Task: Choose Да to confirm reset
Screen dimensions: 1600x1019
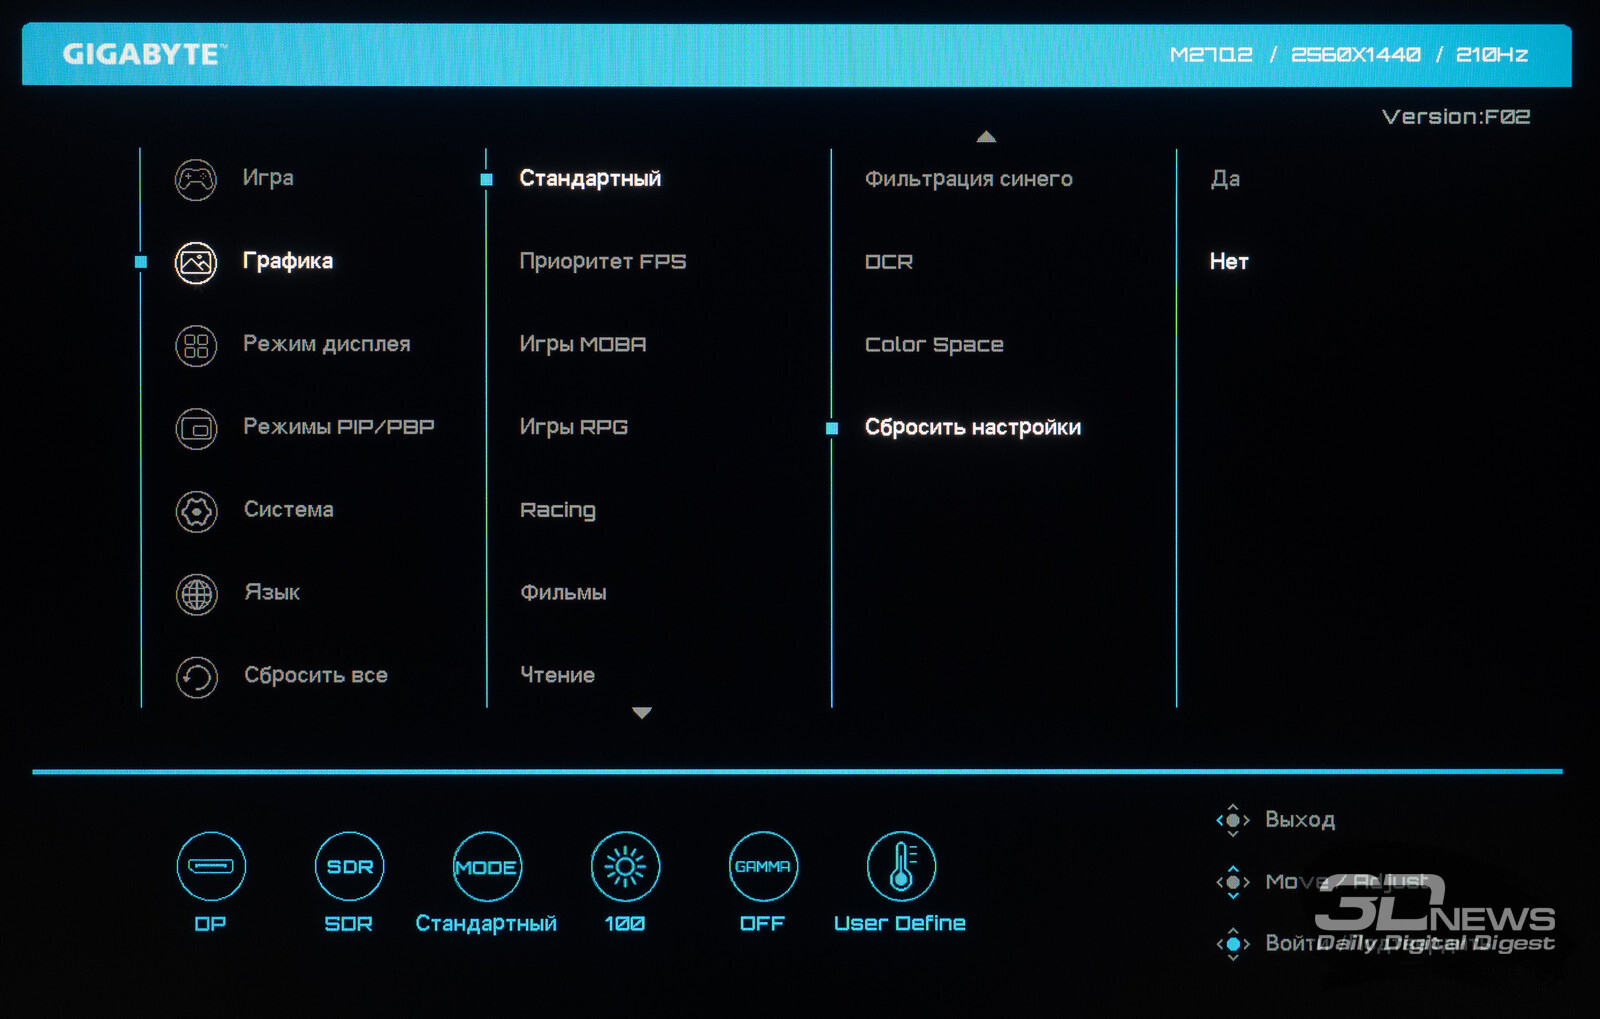Action: [x=1225, y=179]
